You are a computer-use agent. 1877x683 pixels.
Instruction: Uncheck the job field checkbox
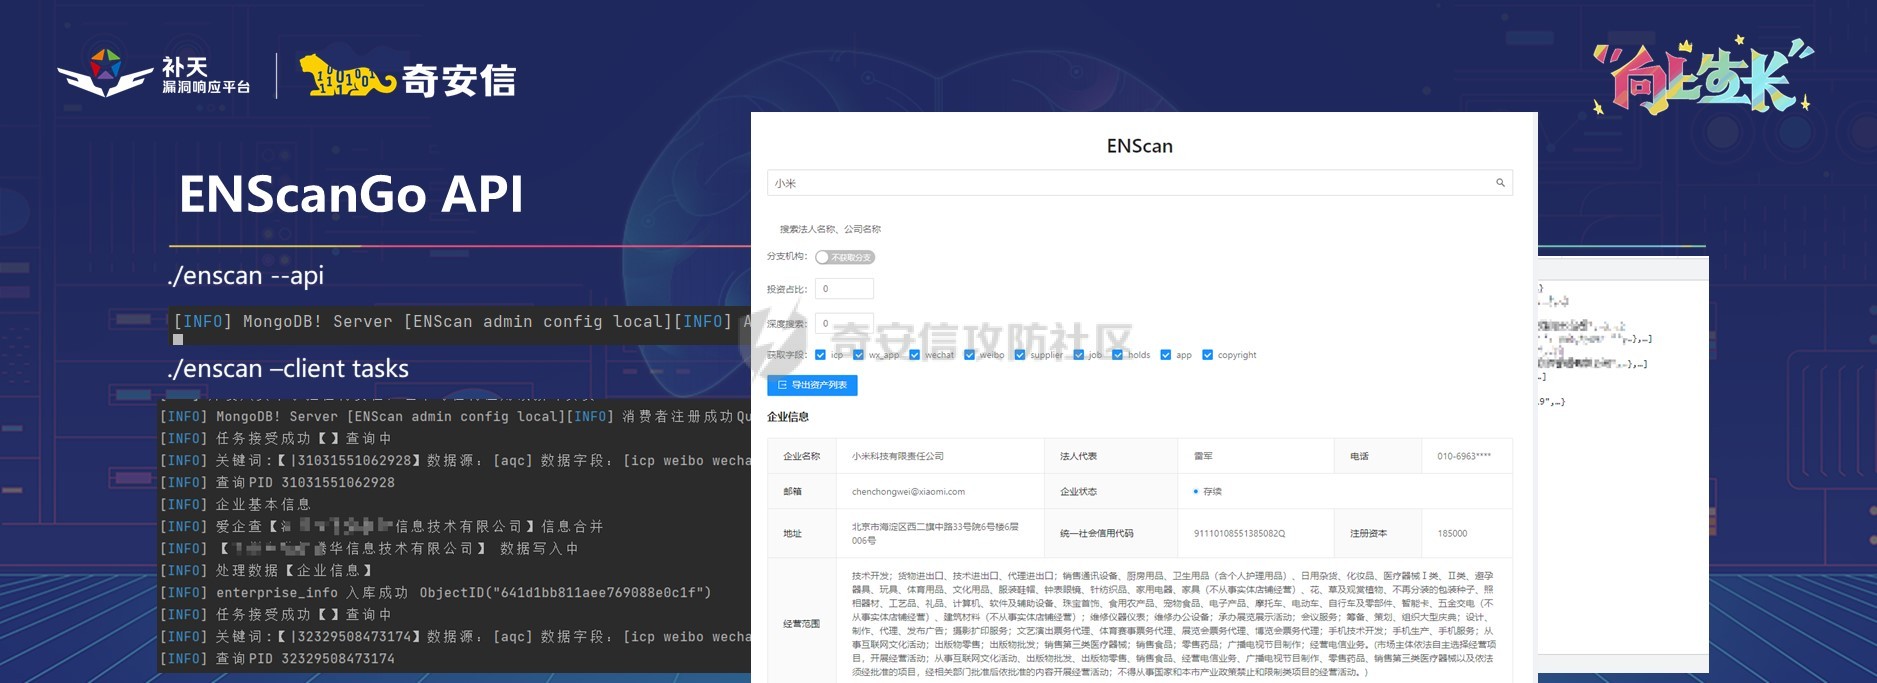pos(1079,355)
